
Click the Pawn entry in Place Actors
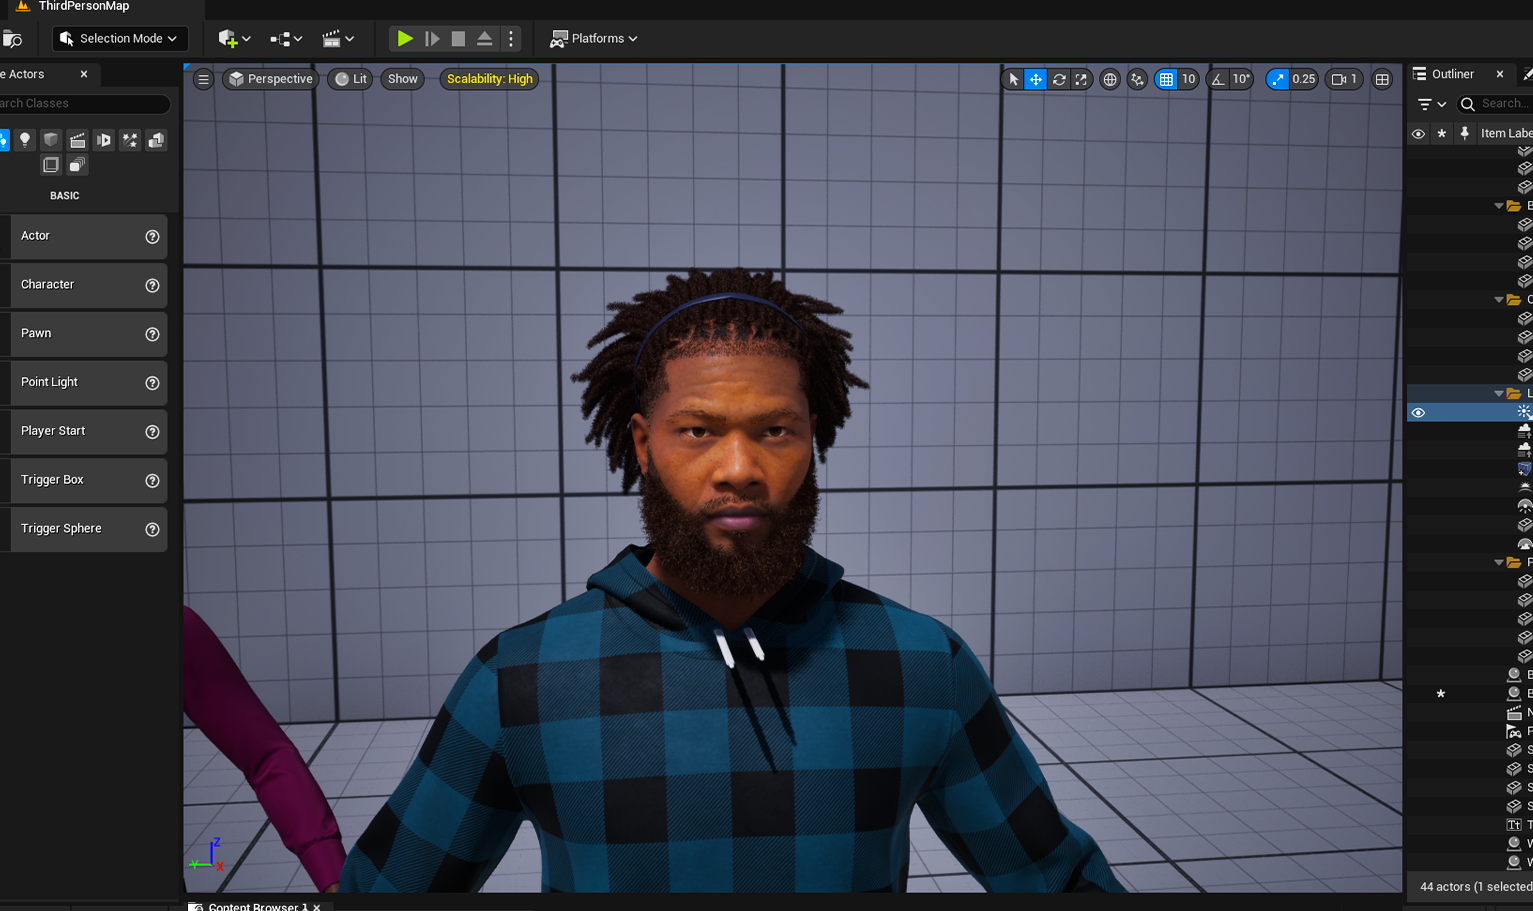(84, 334)
